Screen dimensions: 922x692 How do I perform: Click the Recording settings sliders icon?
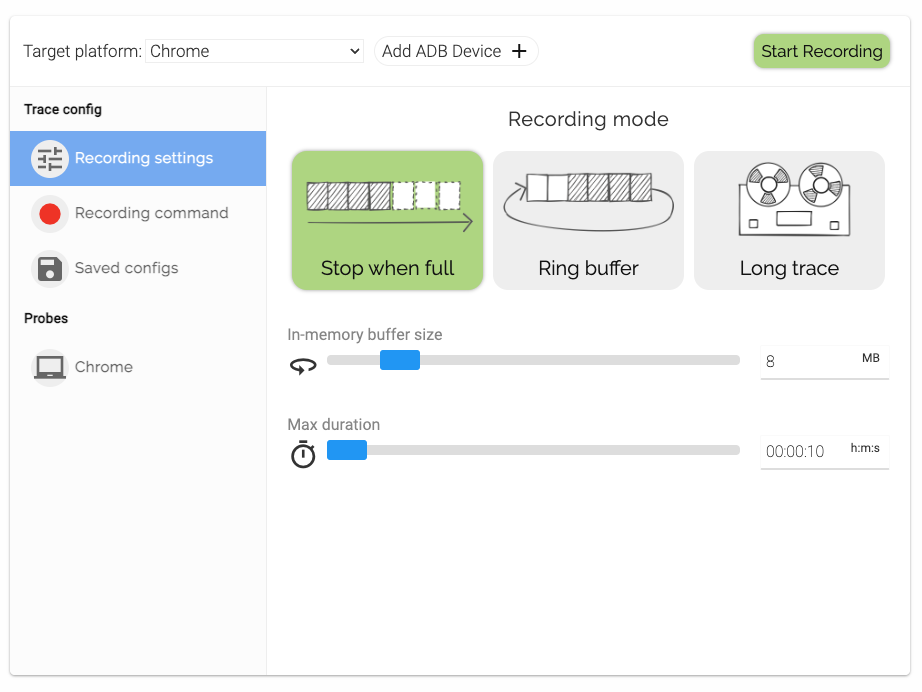pyautogui.click(x=49, y=159)
